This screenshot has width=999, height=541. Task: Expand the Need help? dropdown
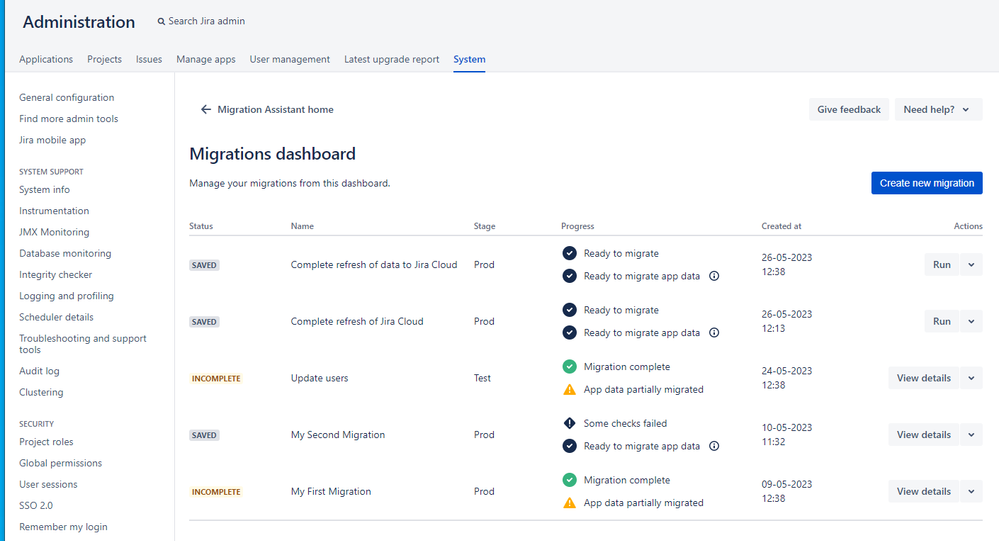[938, 110]
